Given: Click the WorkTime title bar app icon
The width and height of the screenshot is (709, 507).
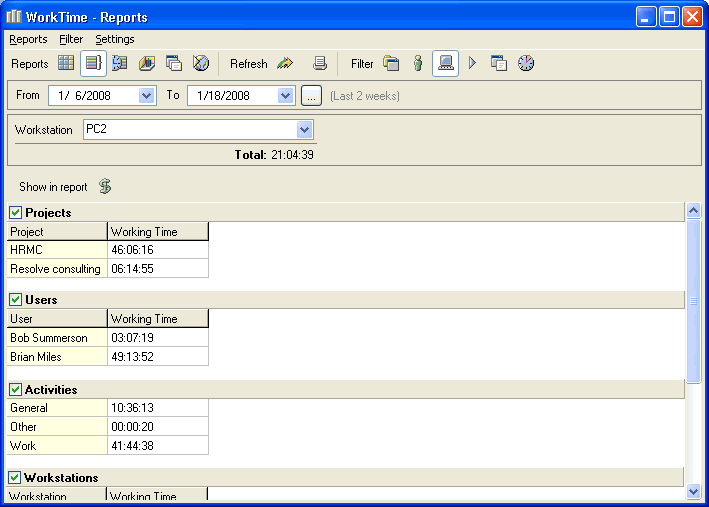Looking at the screenshot, I should 14,17.
